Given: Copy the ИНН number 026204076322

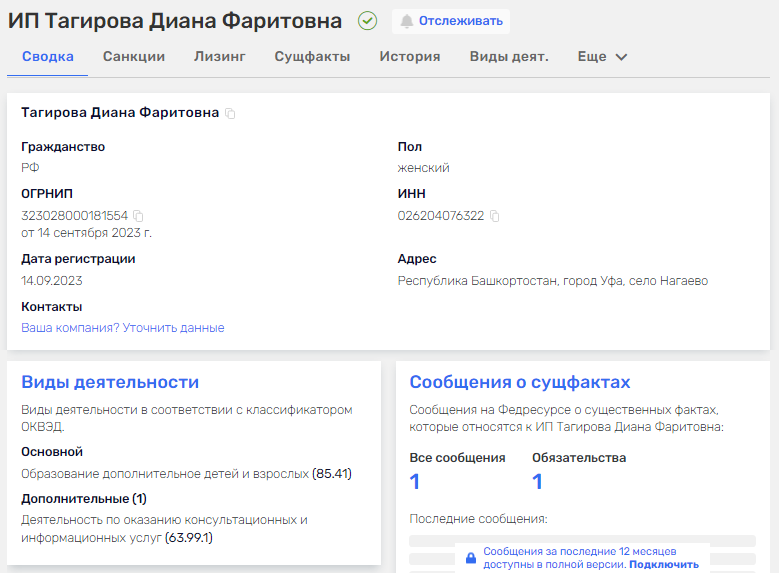Looking at the screenshot, I should [x=495, y=216].
